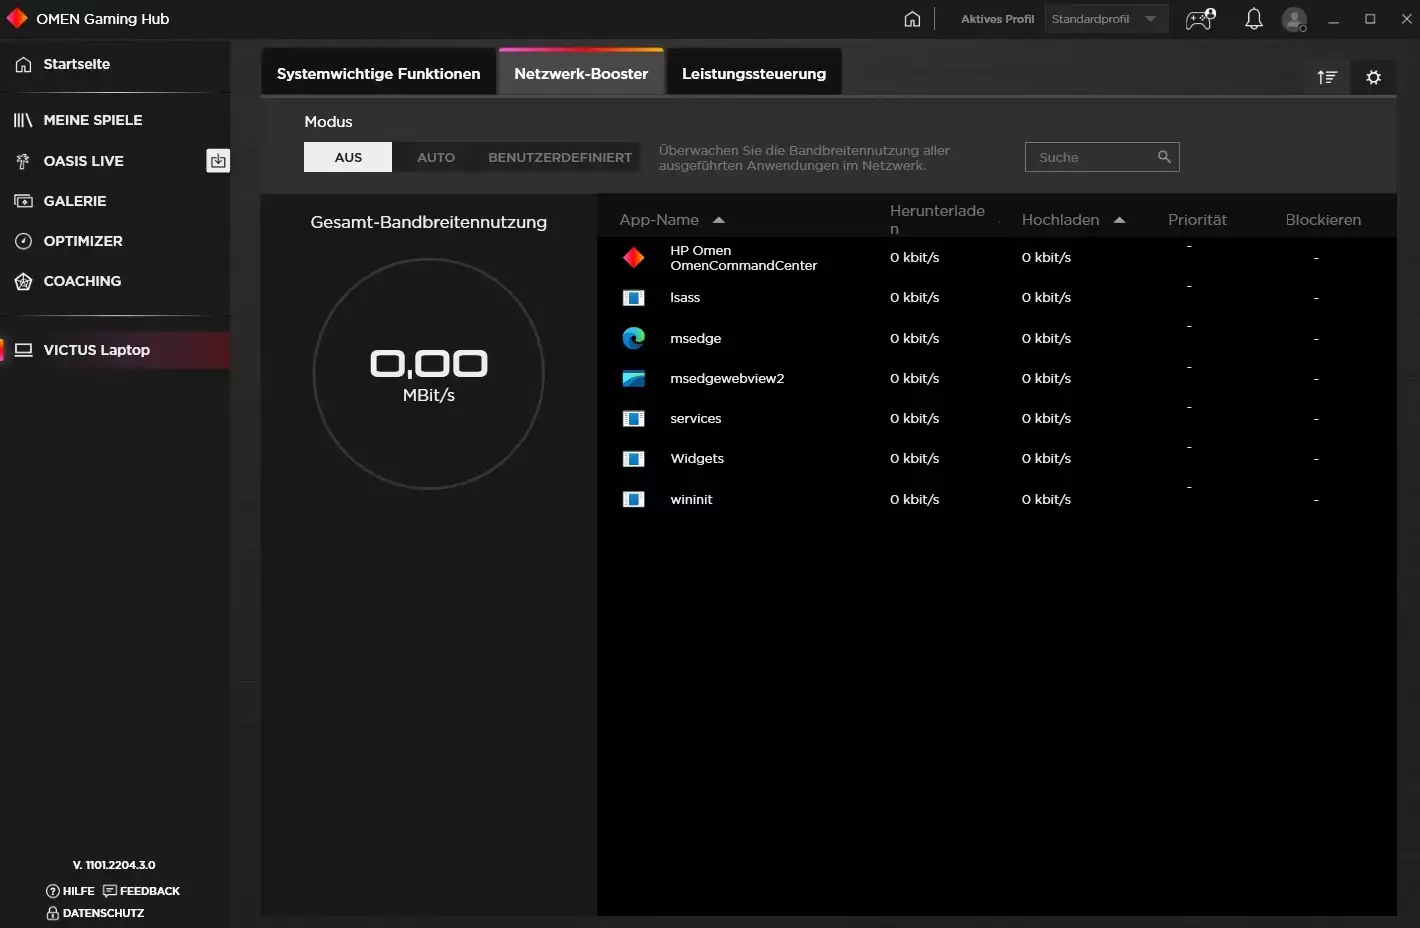Set mode to AUS

348,157
